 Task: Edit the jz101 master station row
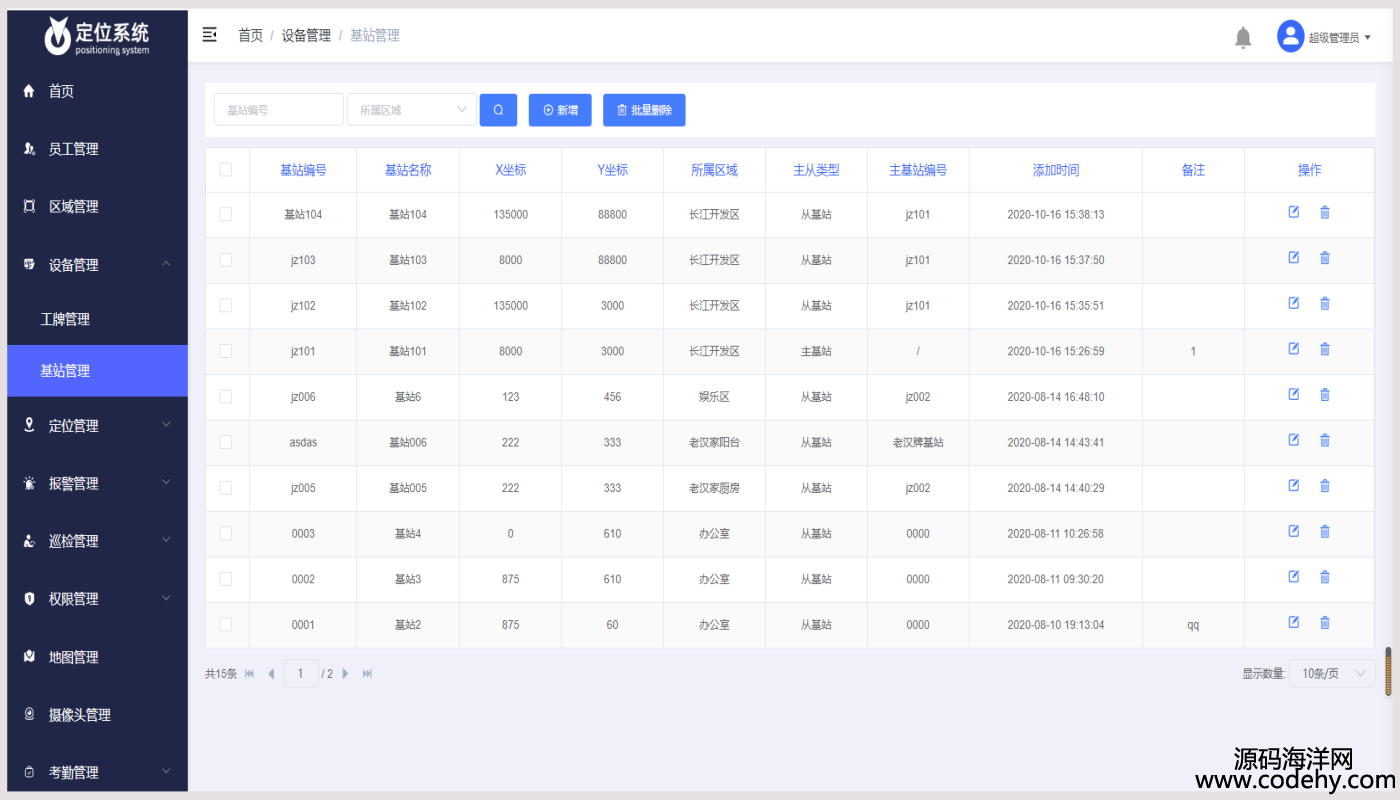click(1293, 349)
